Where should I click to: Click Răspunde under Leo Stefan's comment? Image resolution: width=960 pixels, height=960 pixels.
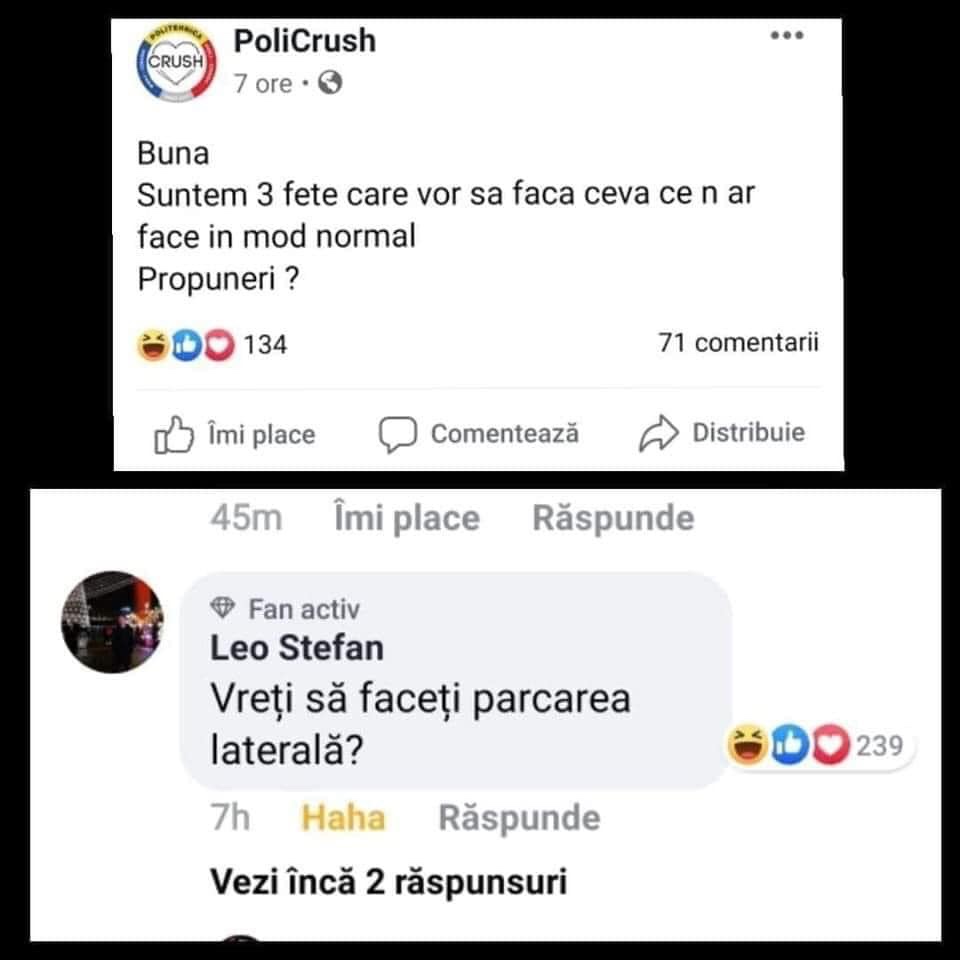point(519,818)
